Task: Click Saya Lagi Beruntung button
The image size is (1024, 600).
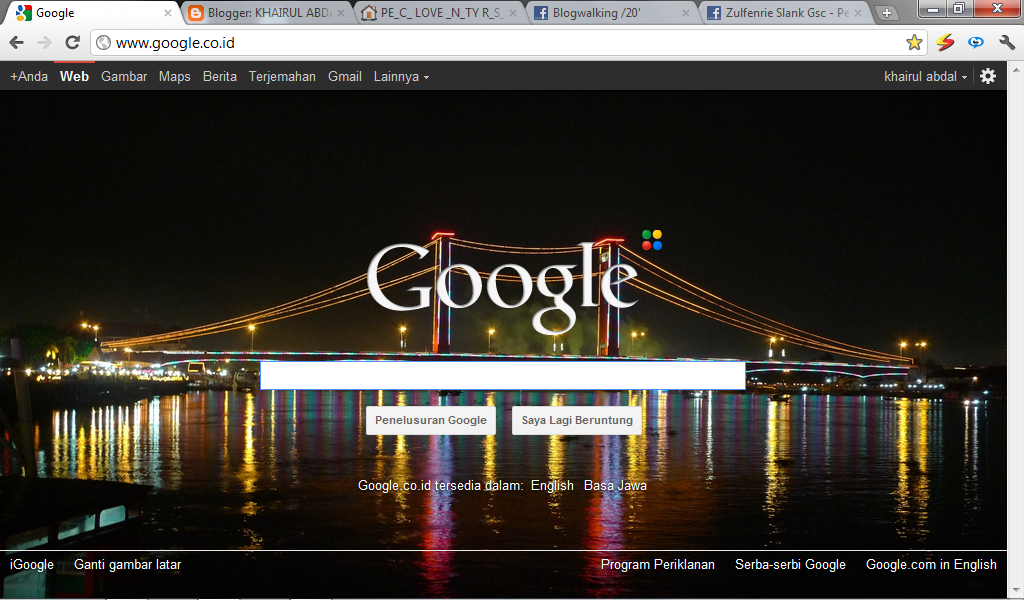Action: coord(577,420)
